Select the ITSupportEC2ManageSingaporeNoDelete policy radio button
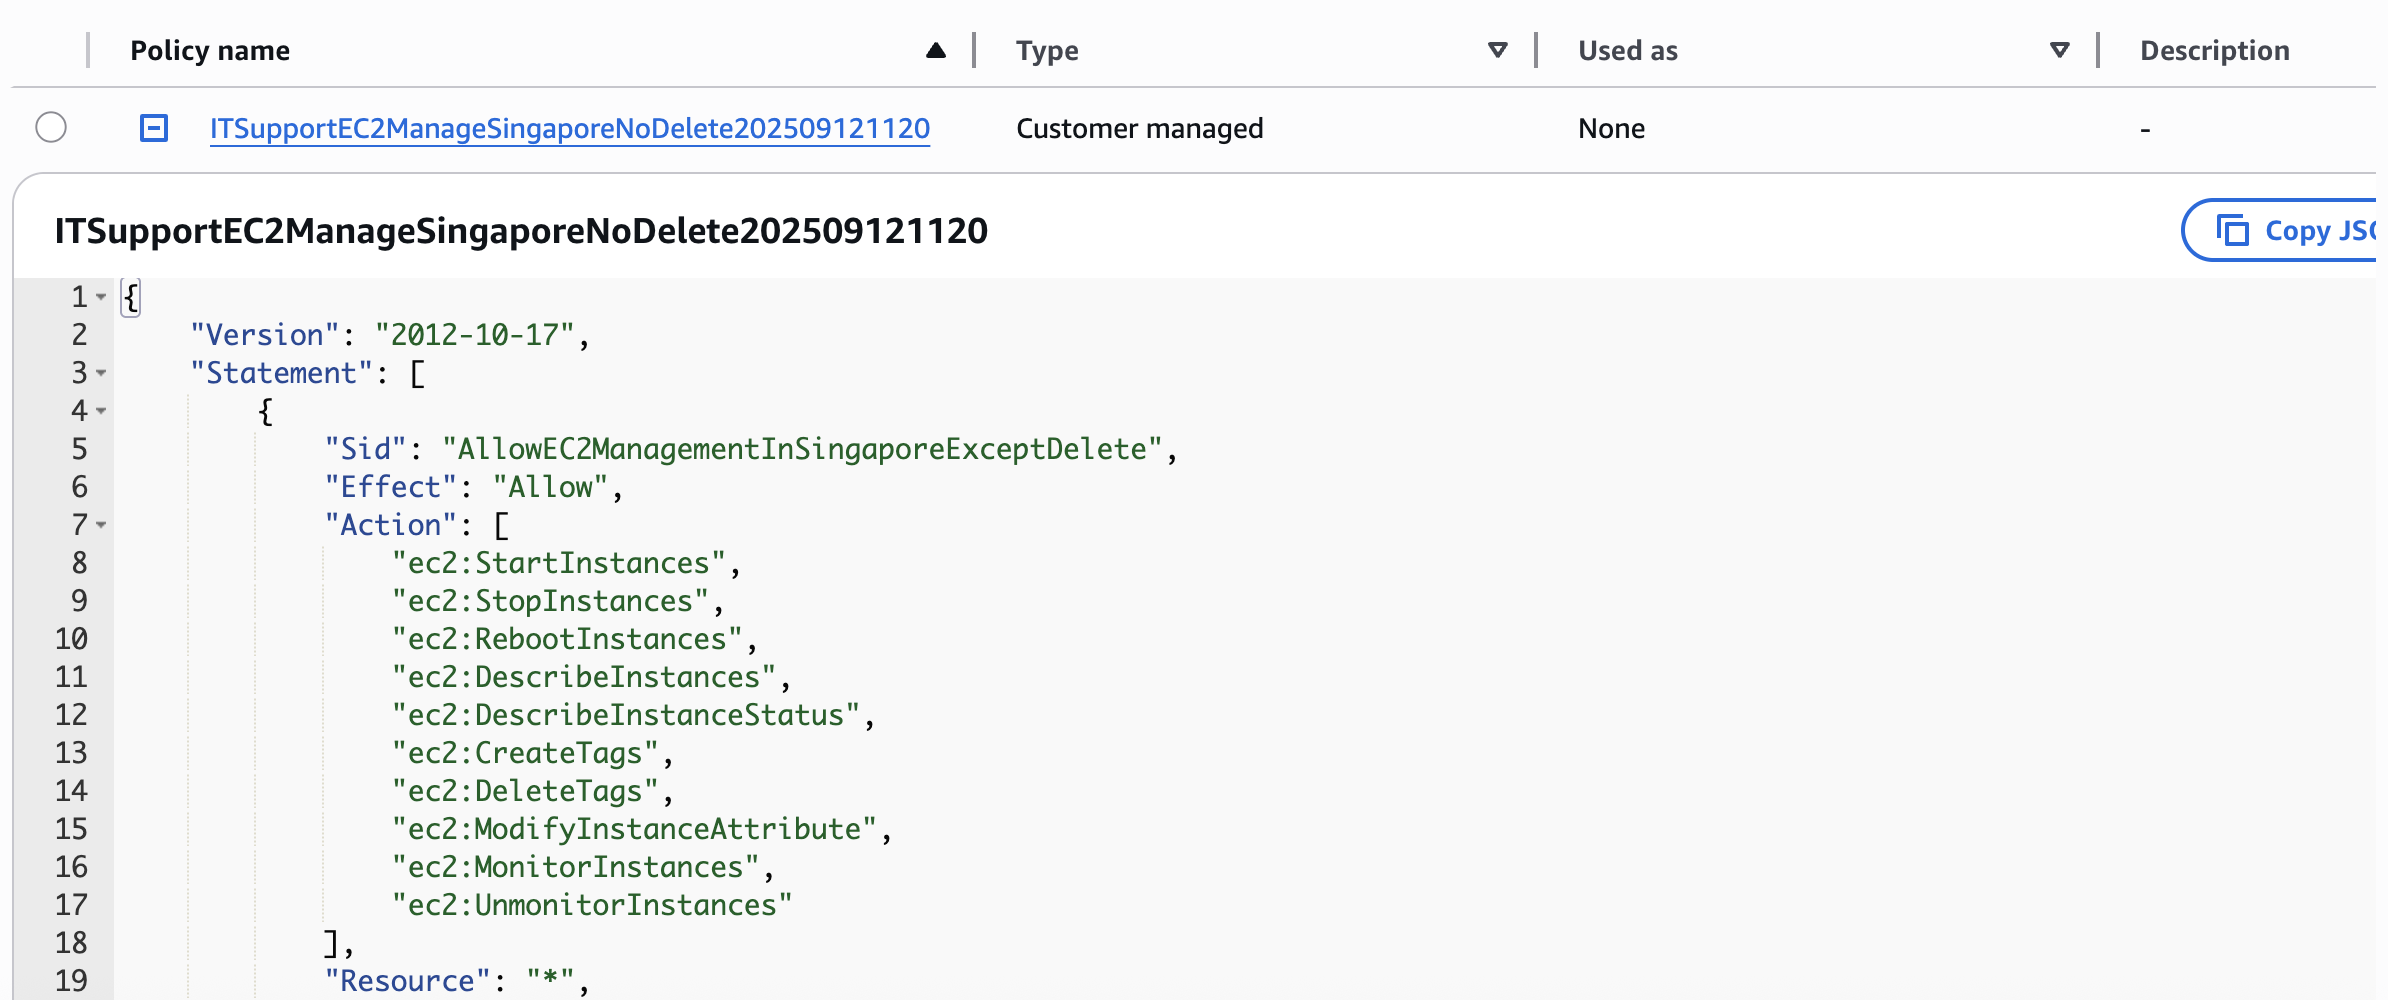2388x1000 pixels. 51,128
